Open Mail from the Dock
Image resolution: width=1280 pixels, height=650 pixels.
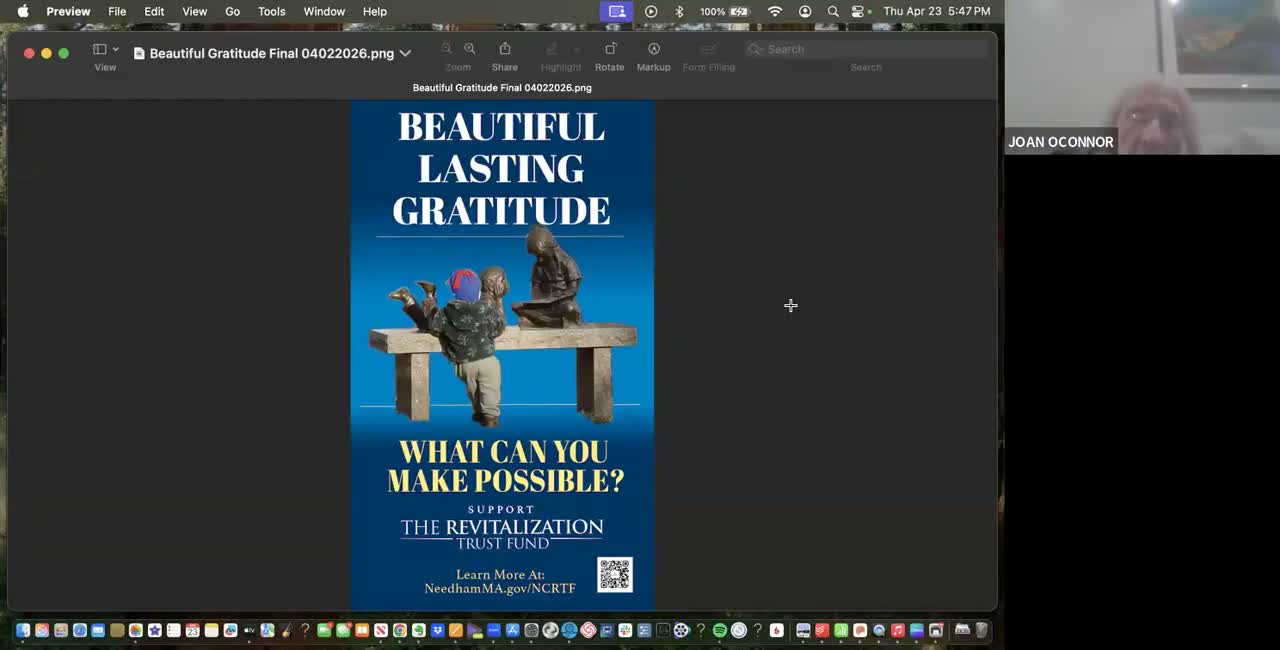pos(98,630)
